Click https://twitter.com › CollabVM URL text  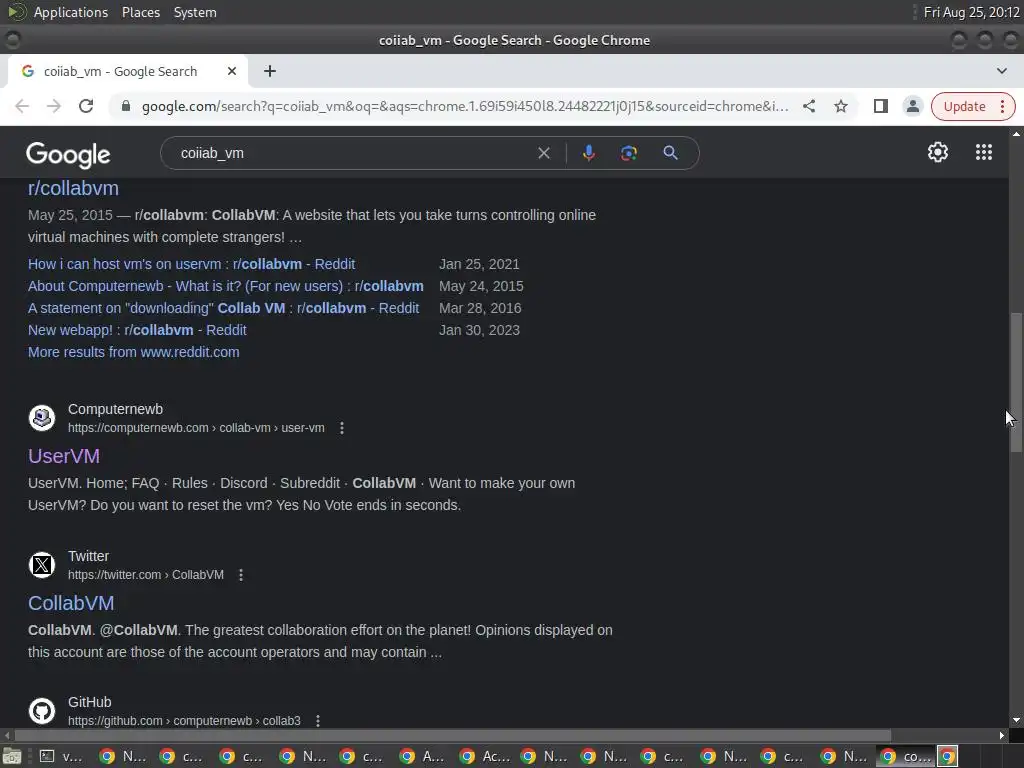pyautogui.click(x=146, y=575)
